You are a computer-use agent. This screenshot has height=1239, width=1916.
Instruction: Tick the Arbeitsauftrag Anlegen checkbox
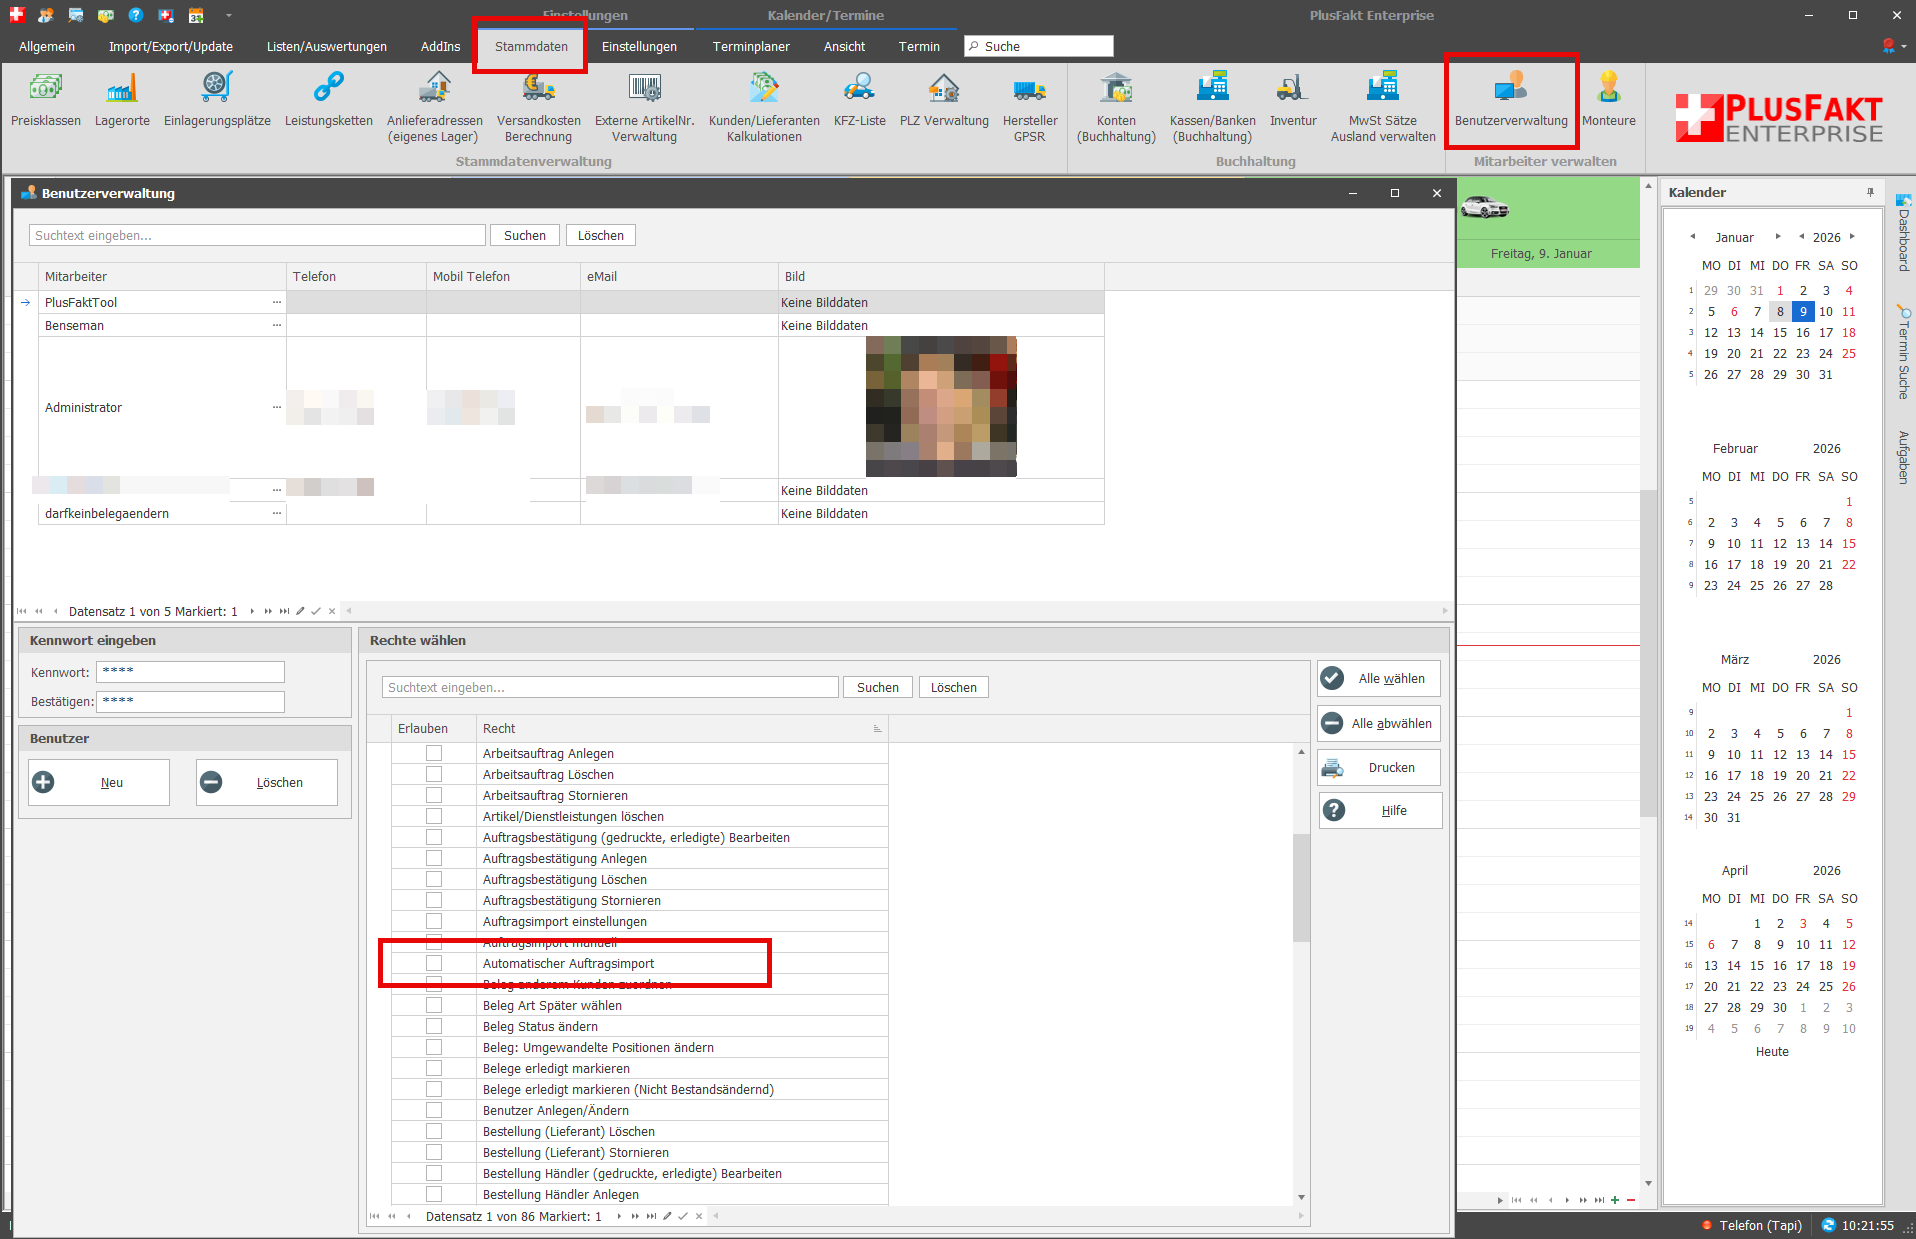(434, 753)
